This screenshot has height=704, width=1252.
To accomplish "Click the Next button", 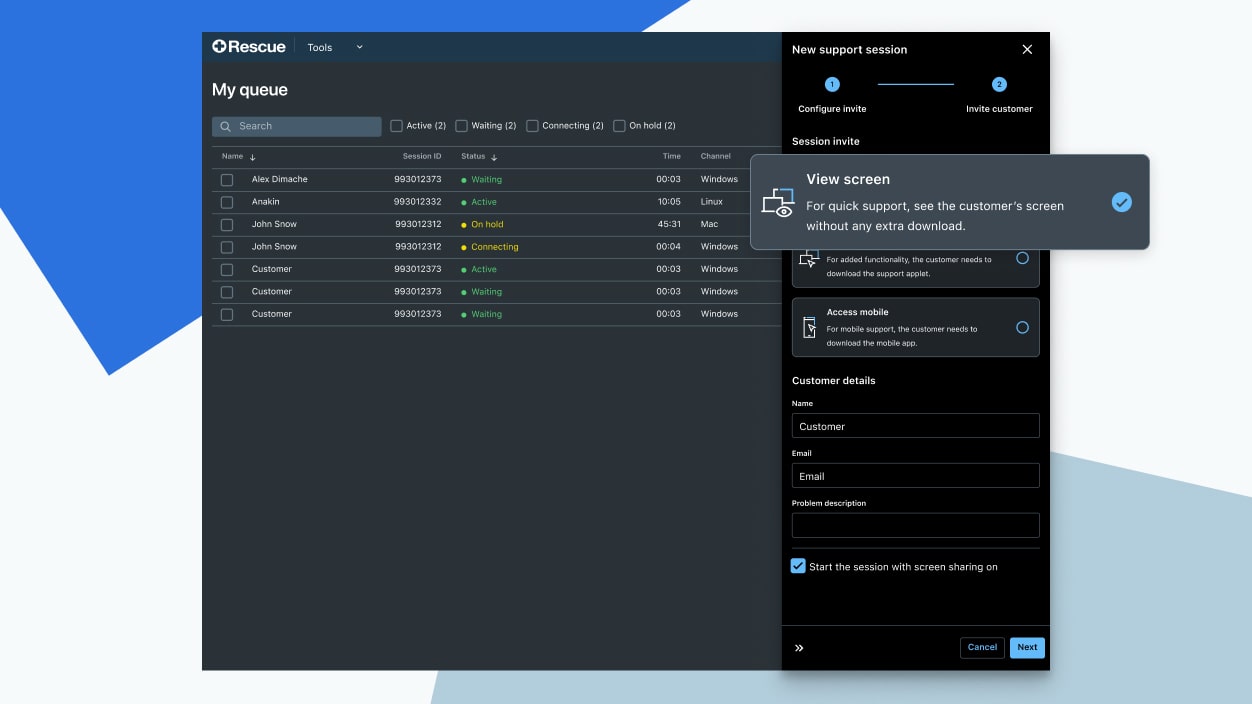I will (x=1026, y=647).
